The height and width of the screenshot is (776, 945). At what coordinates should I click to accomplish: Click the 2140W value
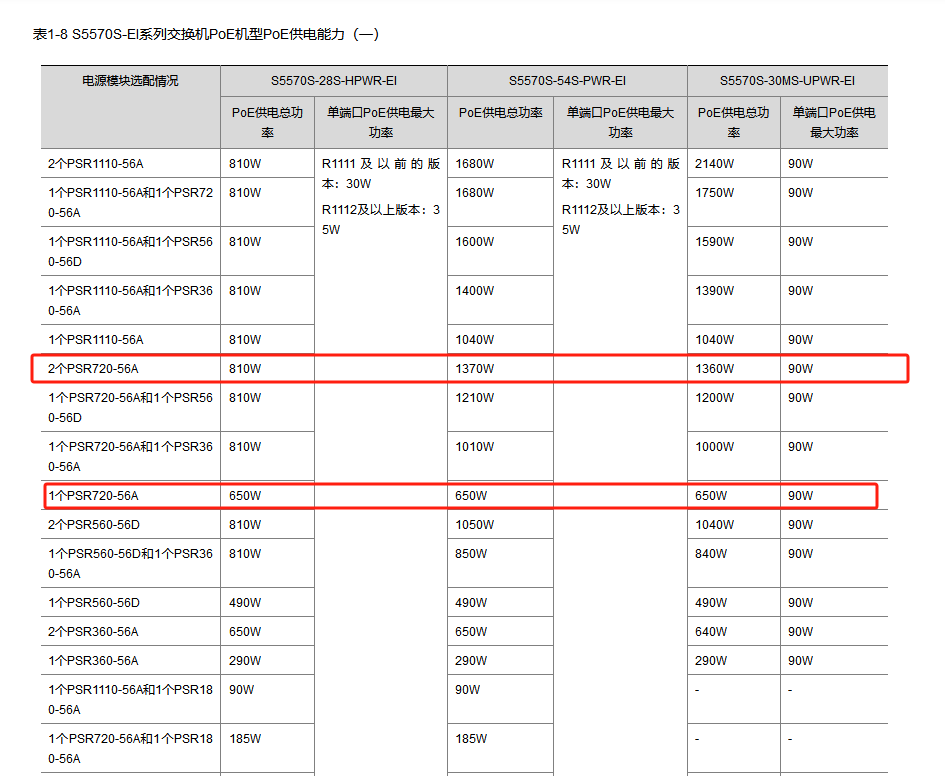point(714,164)
